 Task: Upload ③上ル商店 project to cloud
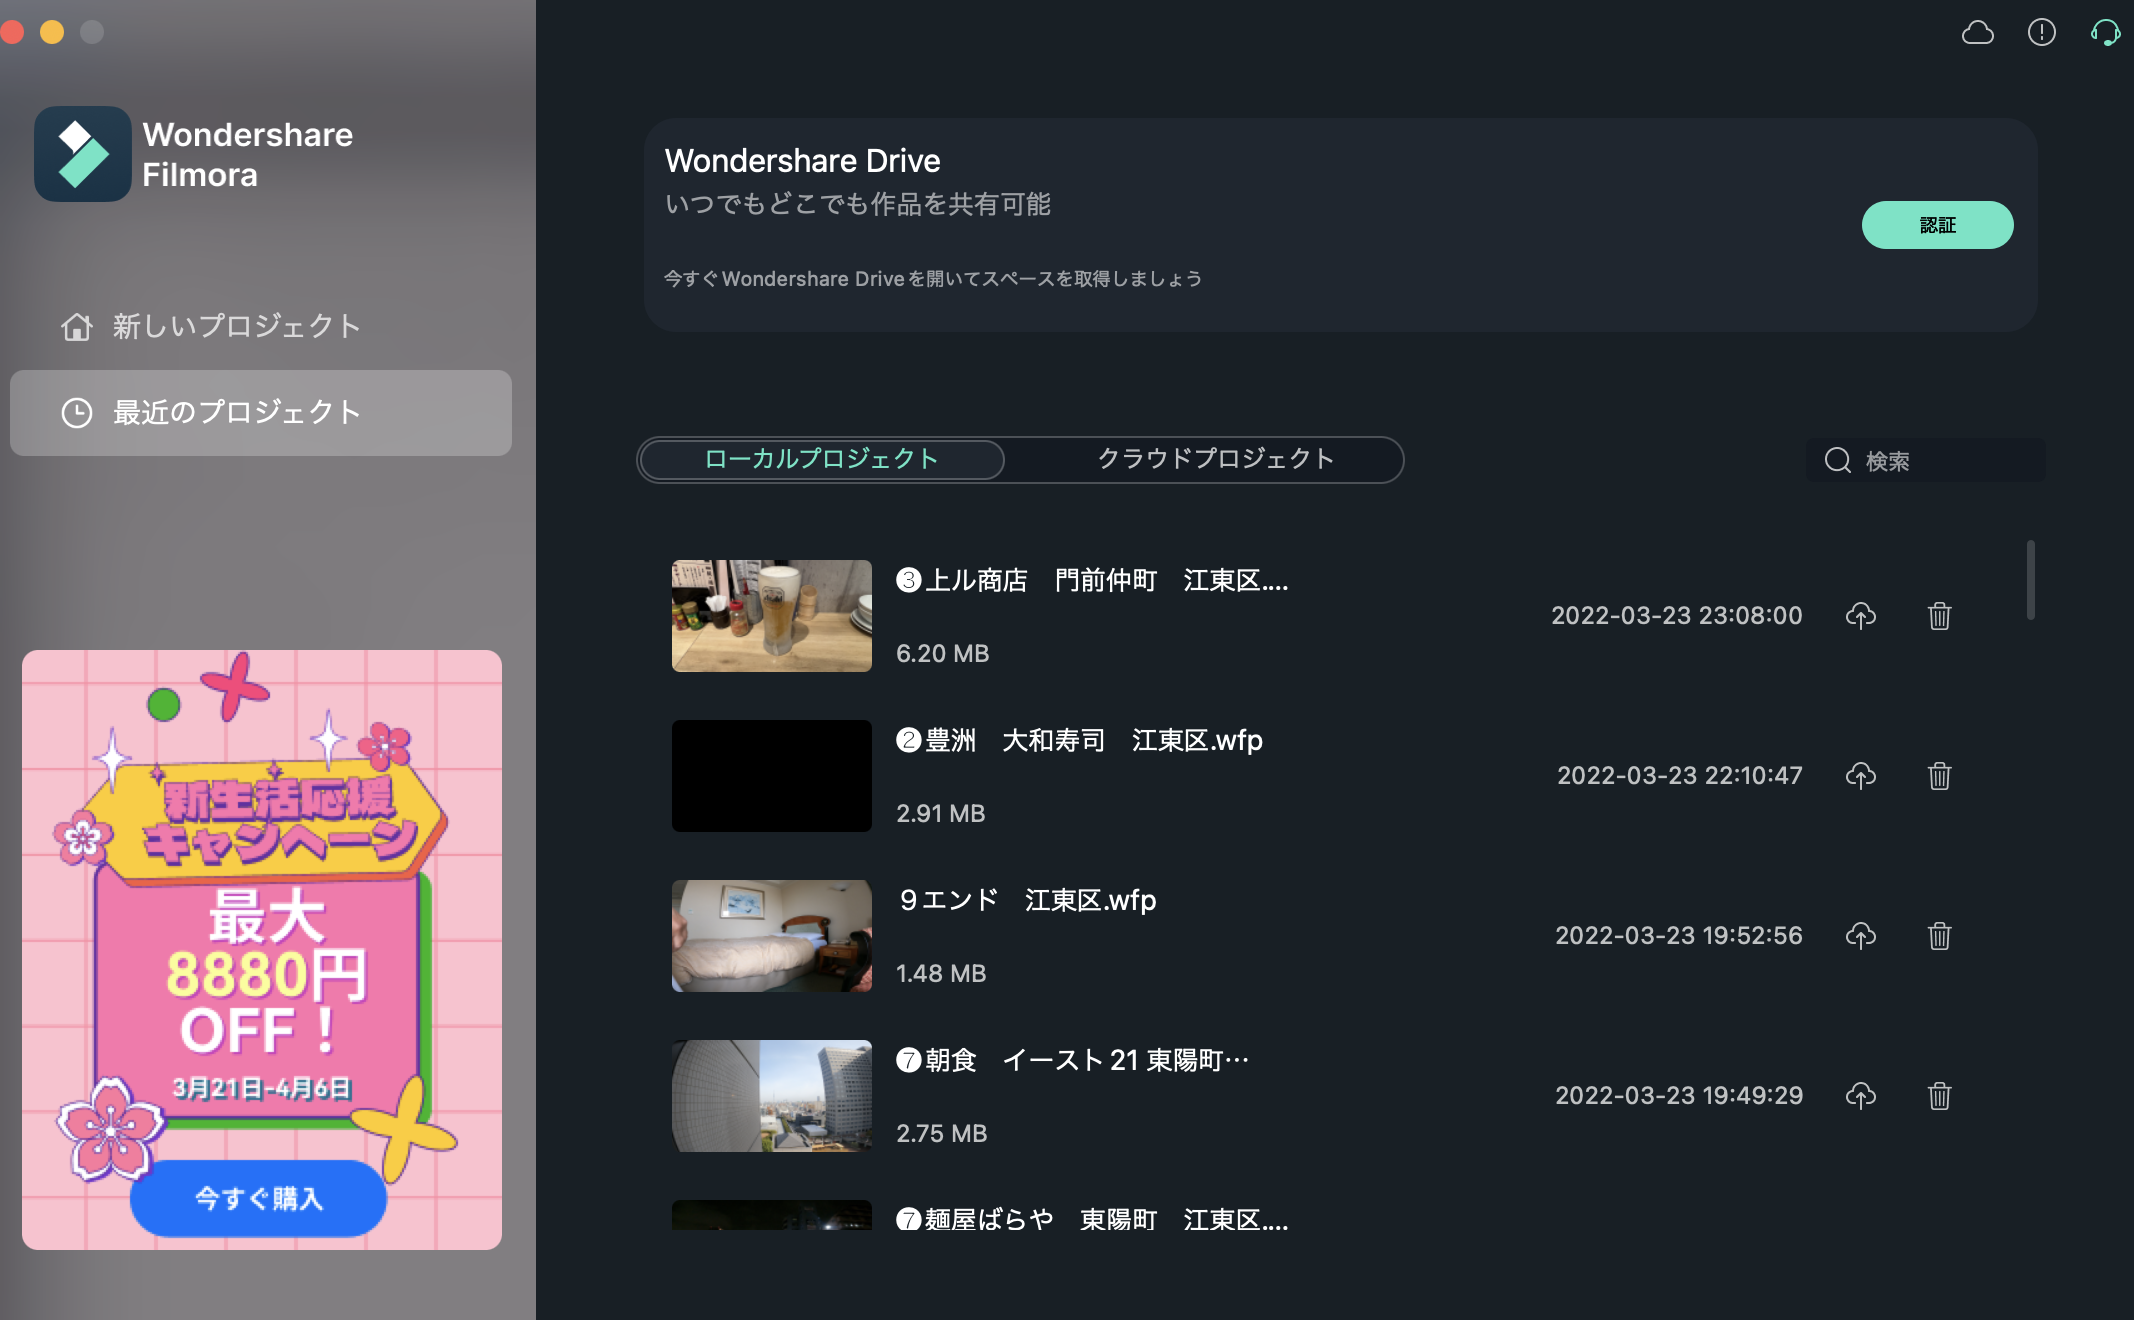[x=1860, y=616]
